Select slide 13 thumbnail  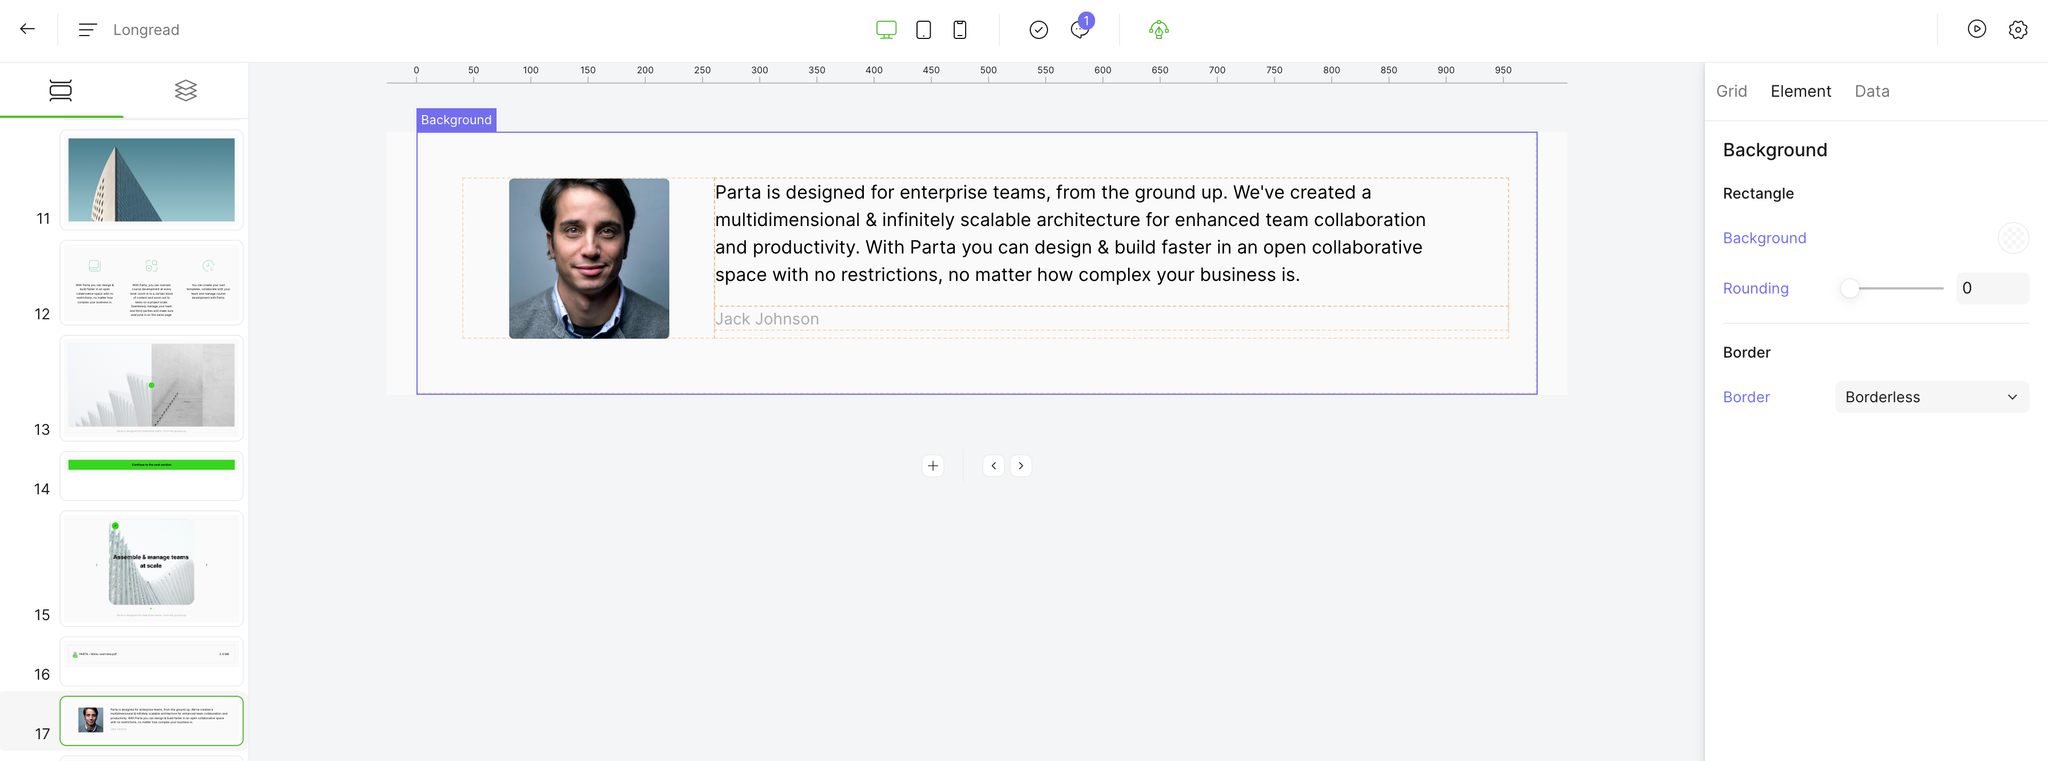point(151,388)
